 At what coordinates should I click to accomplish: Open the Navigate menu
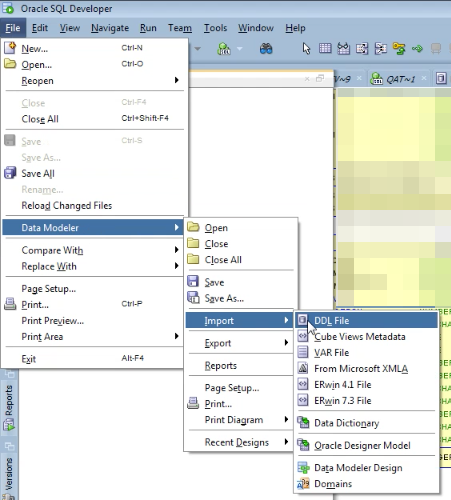tap(110, 28)
